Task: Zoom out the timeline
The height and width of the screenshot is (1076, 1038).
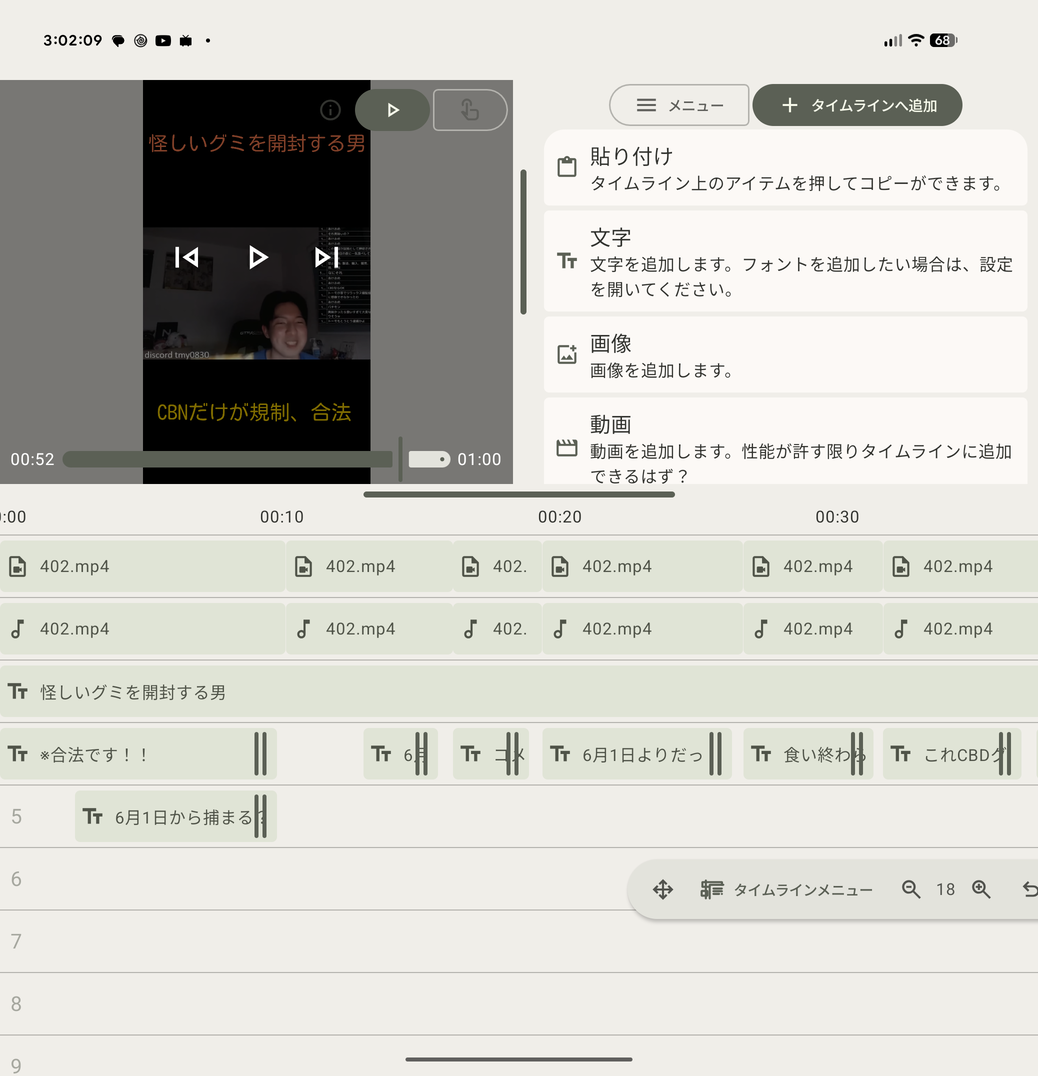Action: click(x=911, y=890)
